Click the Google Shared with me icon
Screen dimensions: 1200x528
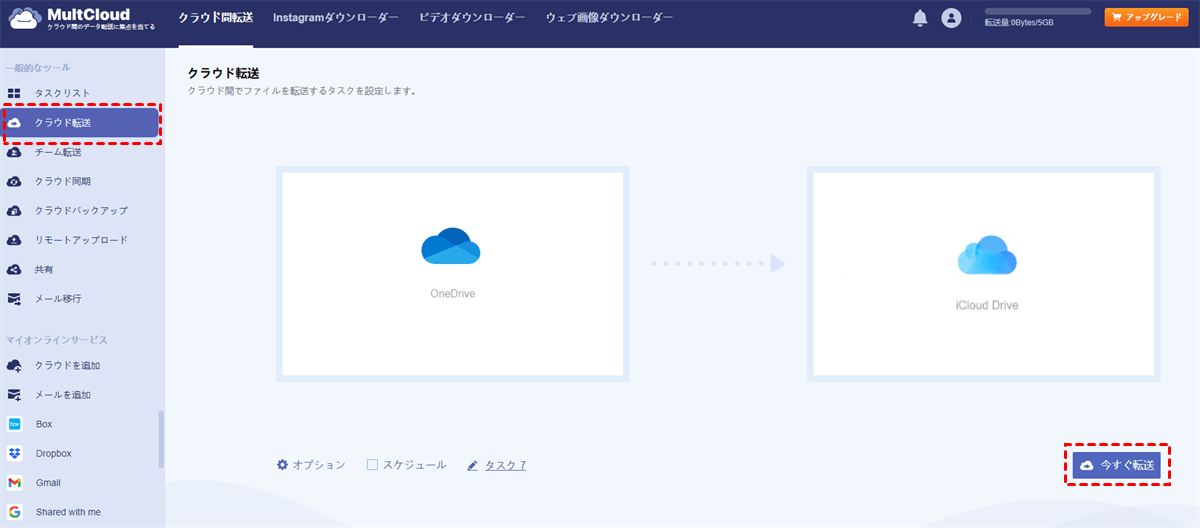tap(15, 512)
